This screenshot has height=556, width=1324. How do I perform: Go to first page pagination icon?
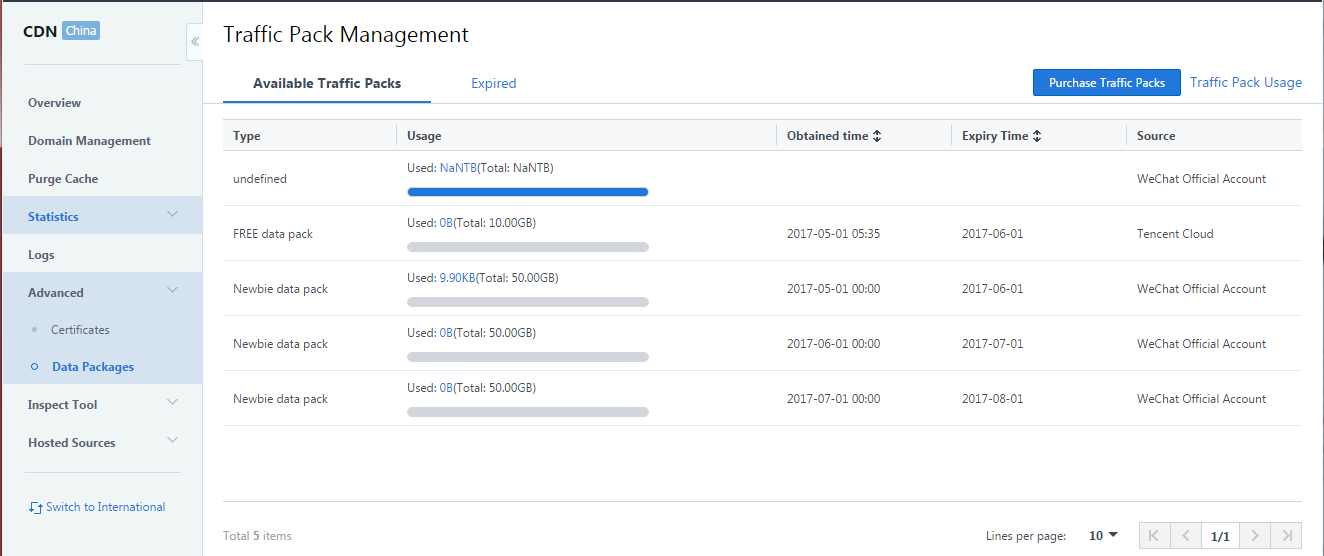coord(1153,536)
